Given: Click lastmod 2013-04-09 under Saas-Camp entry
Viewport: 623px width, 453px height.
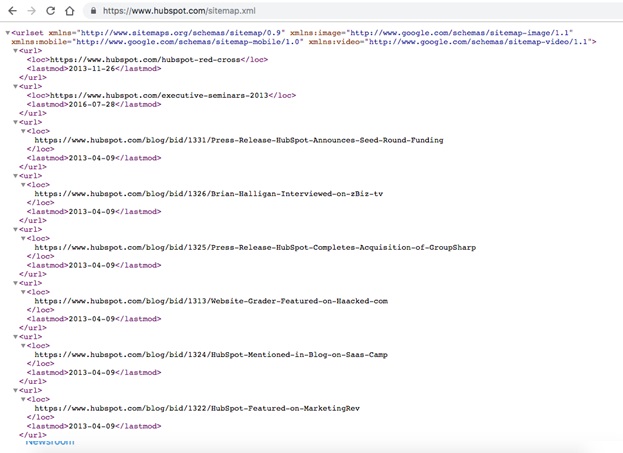Looking at the screenshot, I should point(92,373).
